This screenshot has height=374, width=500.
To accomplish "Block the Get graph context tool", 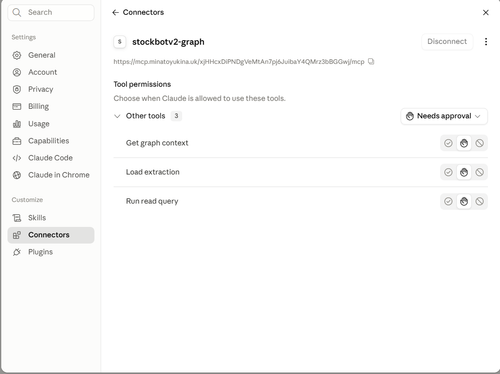I will point(479,143).
